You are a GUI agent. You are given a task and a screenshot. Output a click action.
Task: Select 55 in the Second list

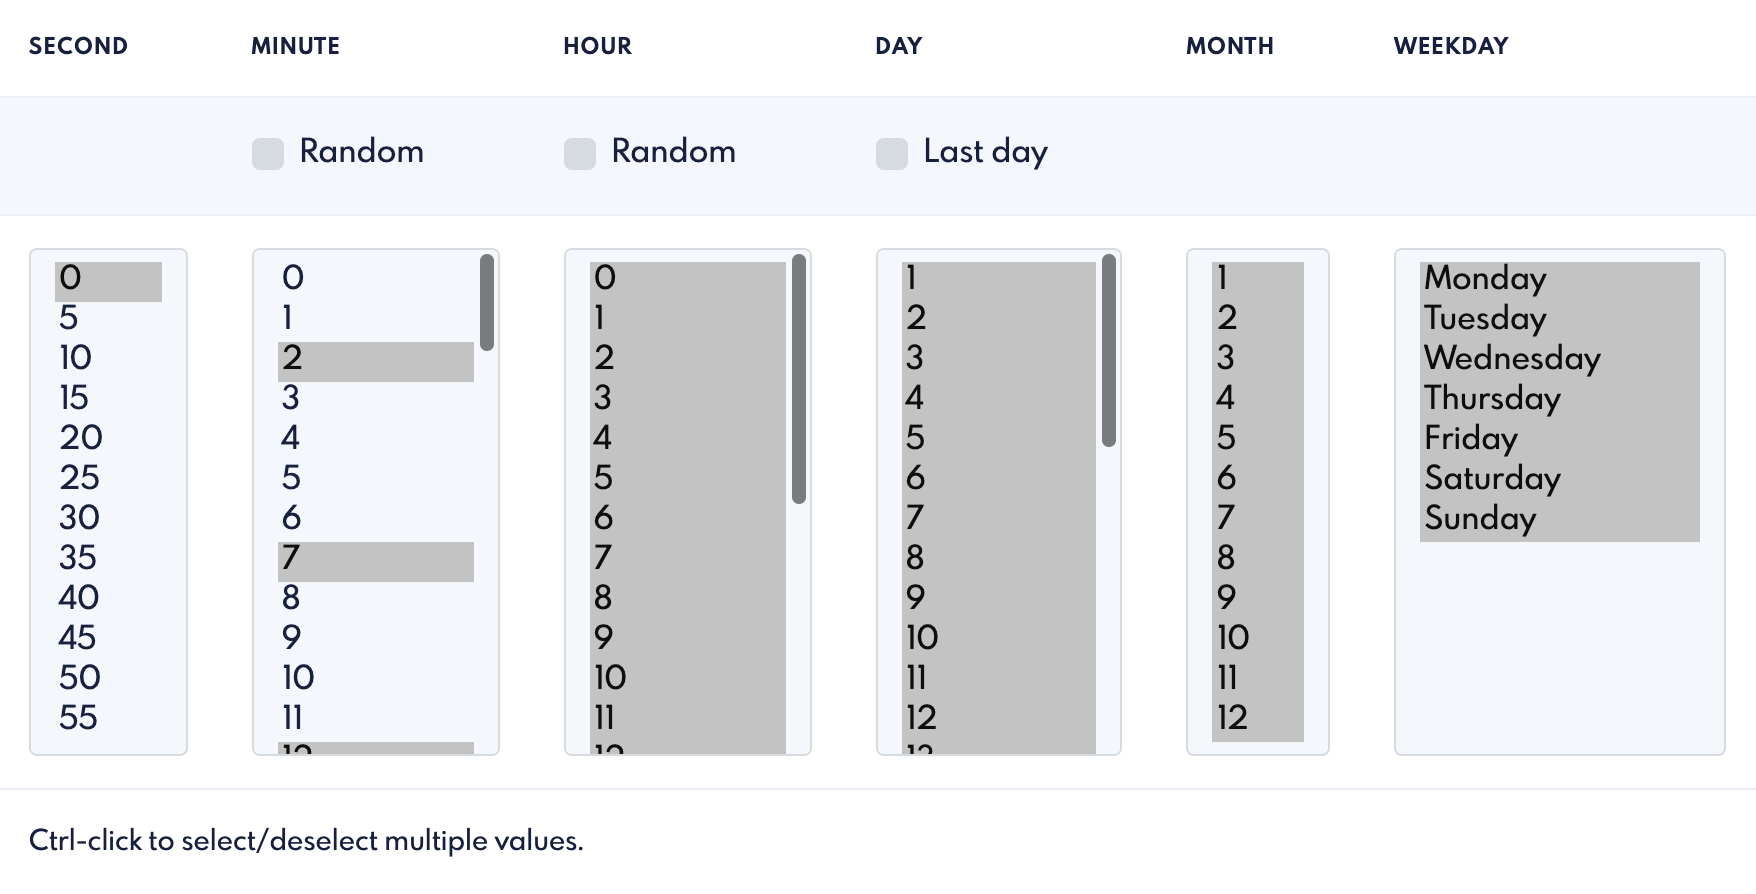point(79,718)
